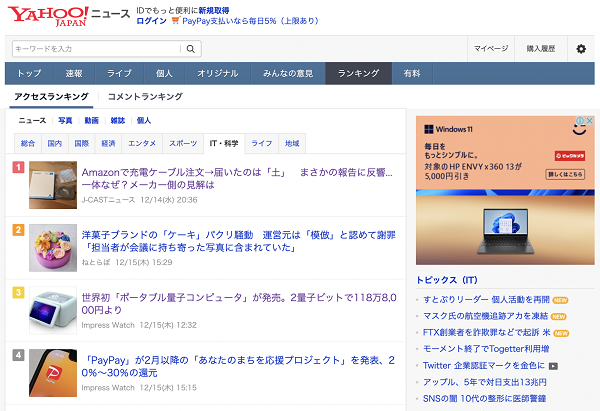
Task: Click the laptop image in Windows 11 ad
Action: click(505, 231)
